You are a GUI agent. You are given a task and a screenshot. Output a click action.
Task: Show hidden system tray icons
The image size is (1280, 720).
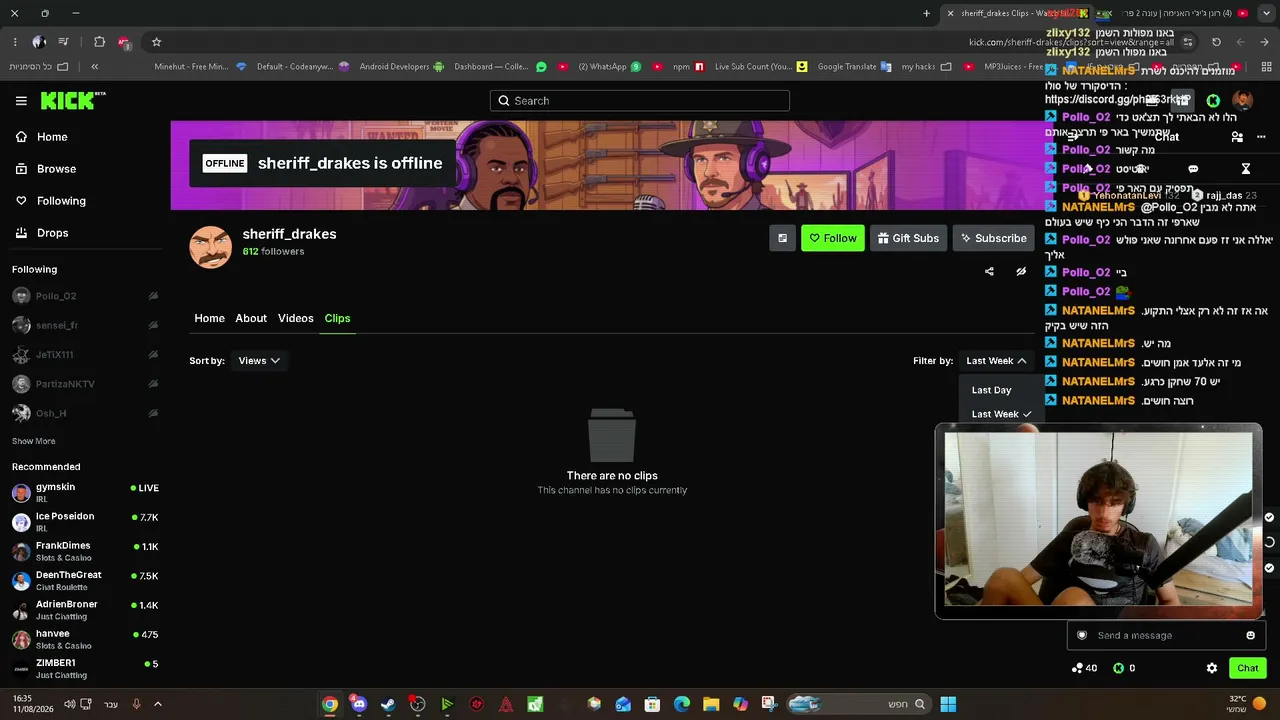tap(157, 704)
